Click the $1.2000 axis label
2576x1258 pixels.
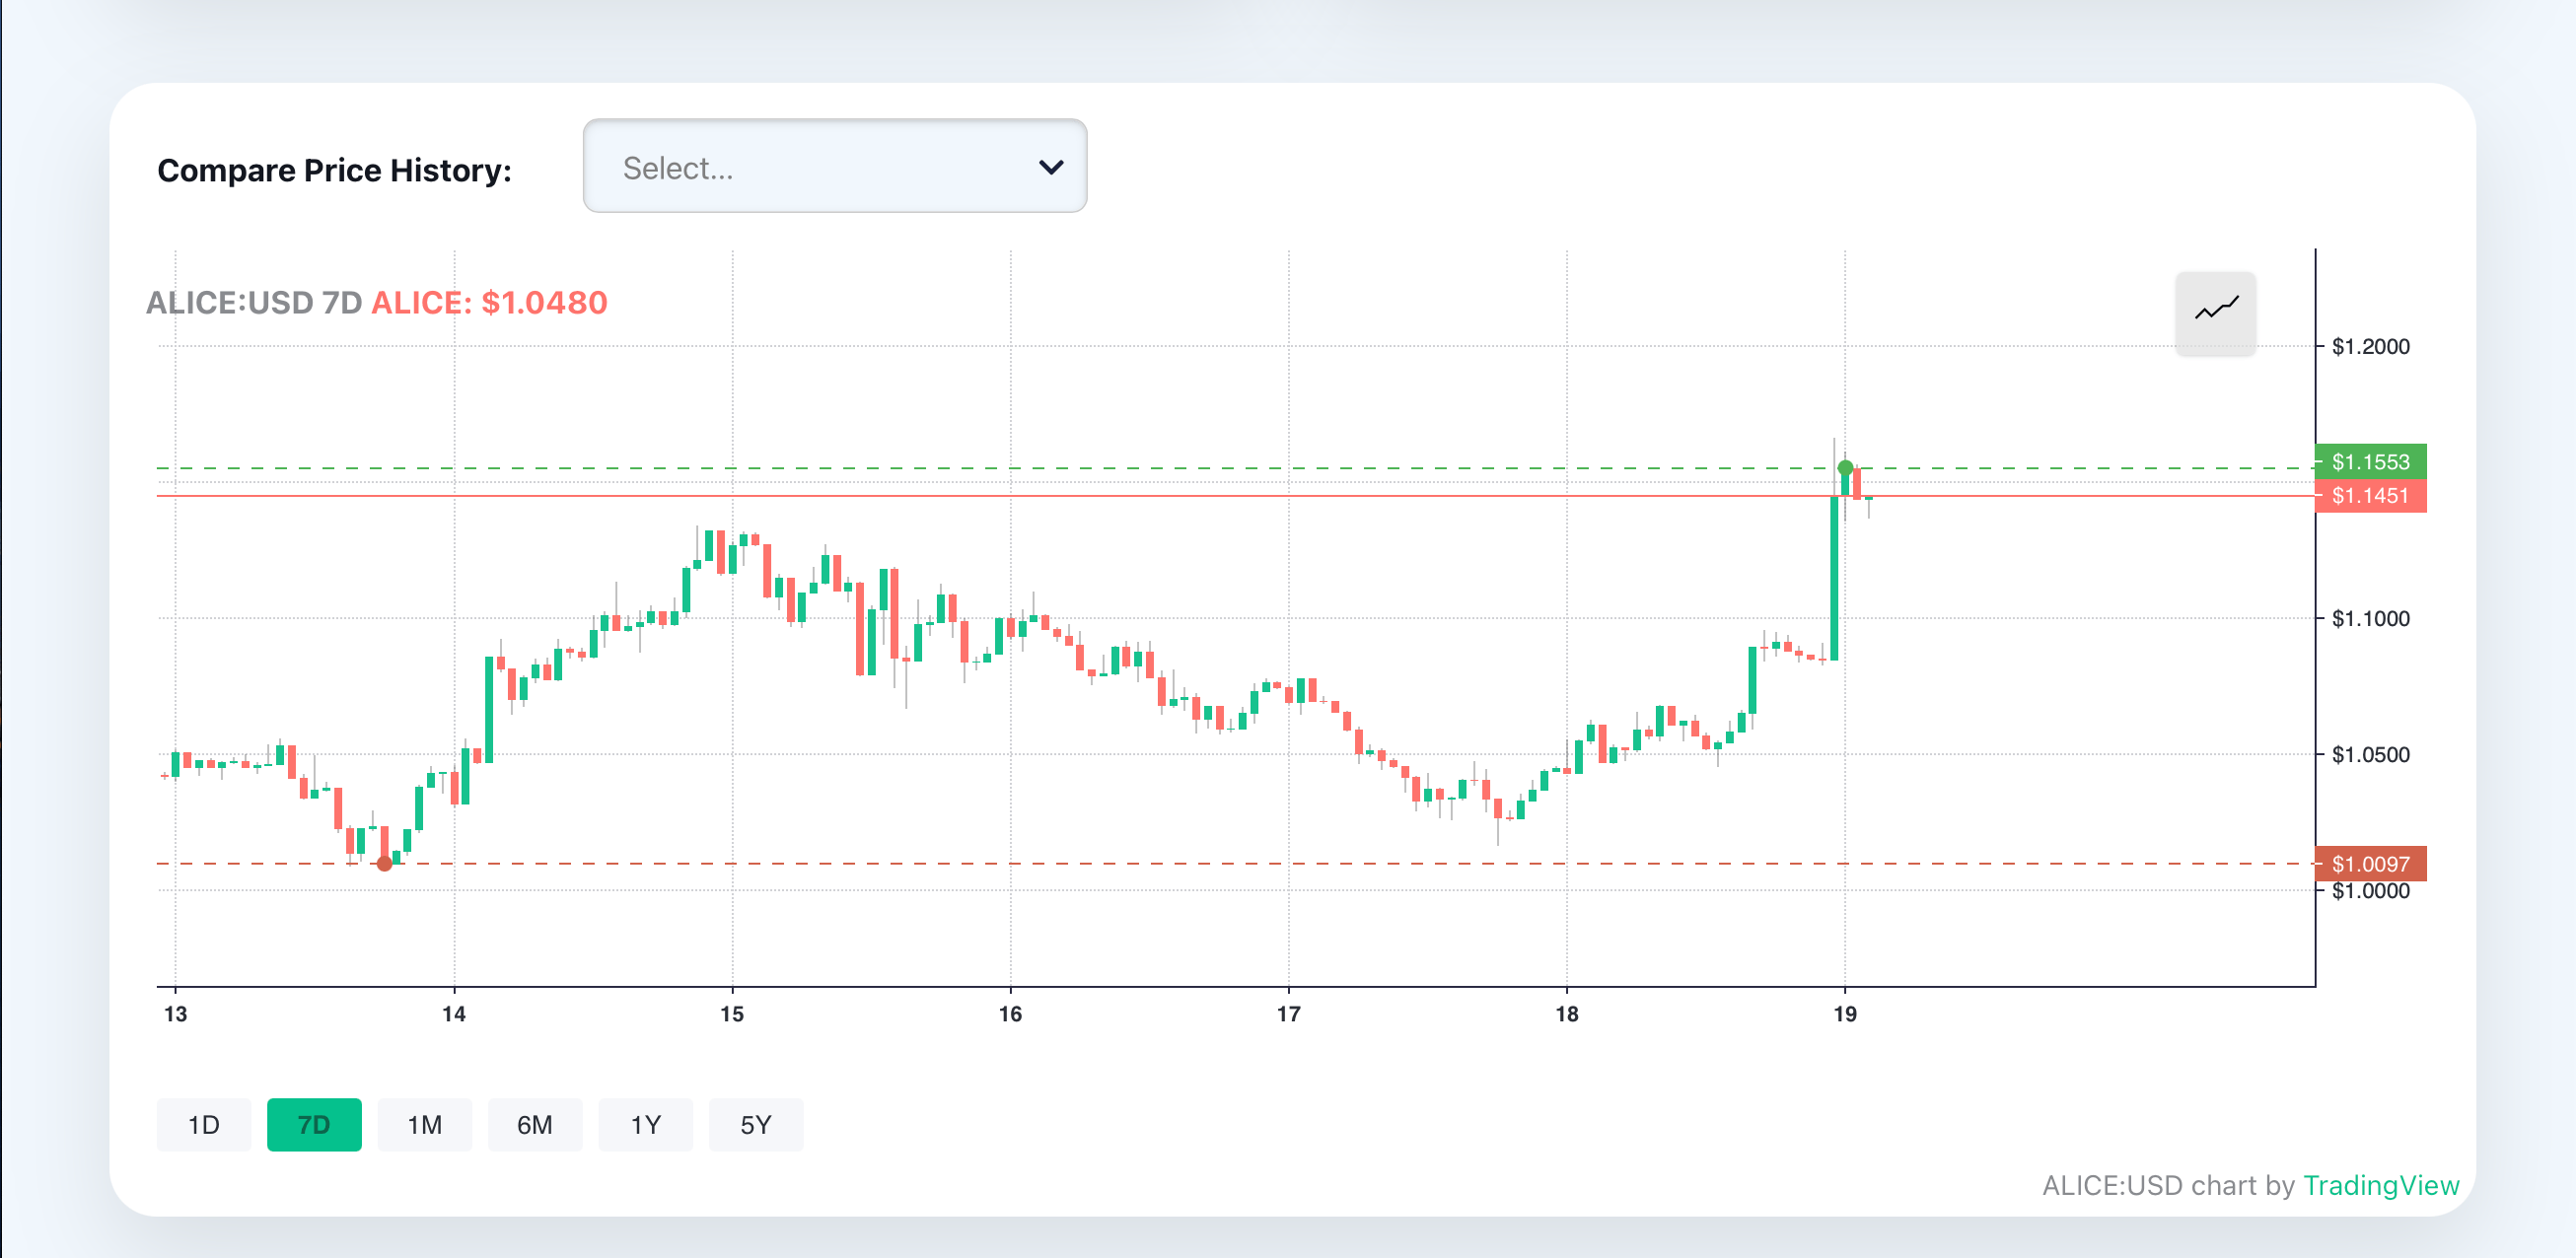click(x=2370, y=346)
